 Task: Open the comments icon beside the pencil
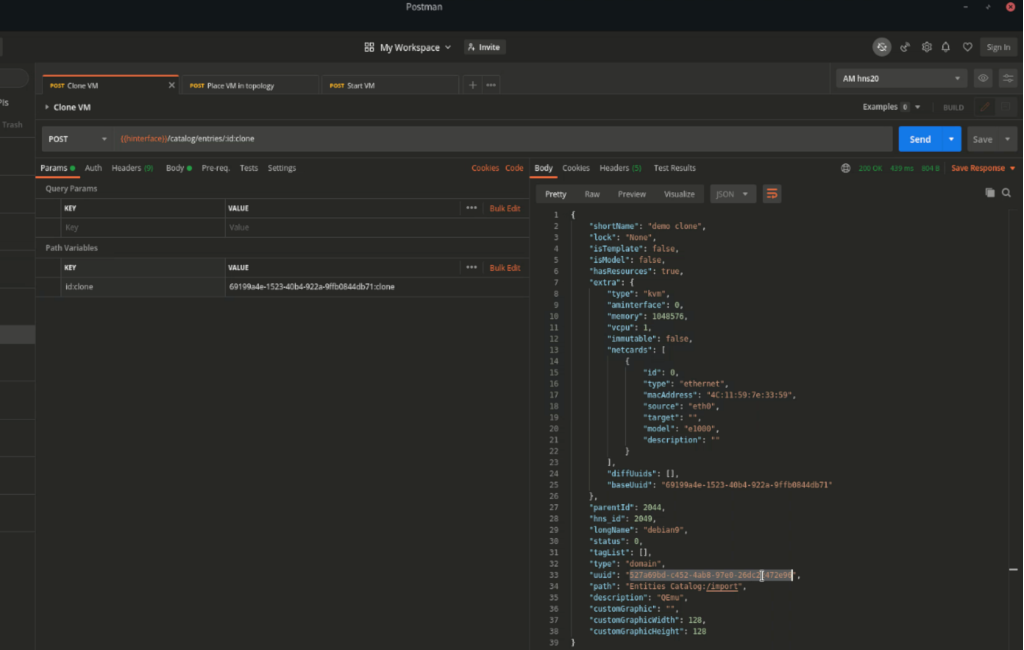click(x=1006, y=106)
